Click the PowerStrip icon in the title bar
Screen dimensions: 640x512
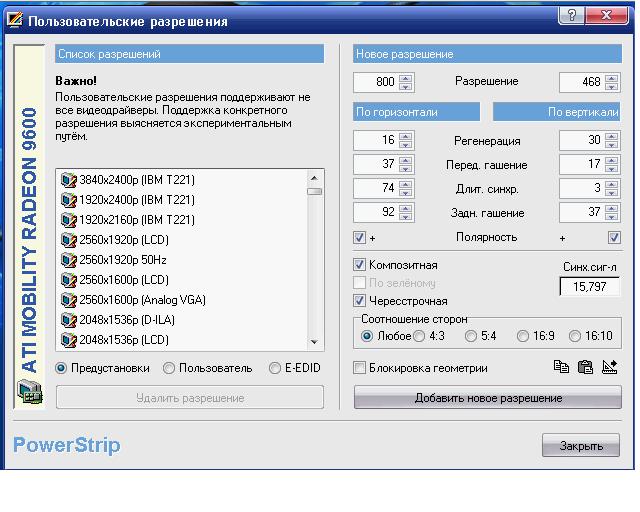pos(14,20)
